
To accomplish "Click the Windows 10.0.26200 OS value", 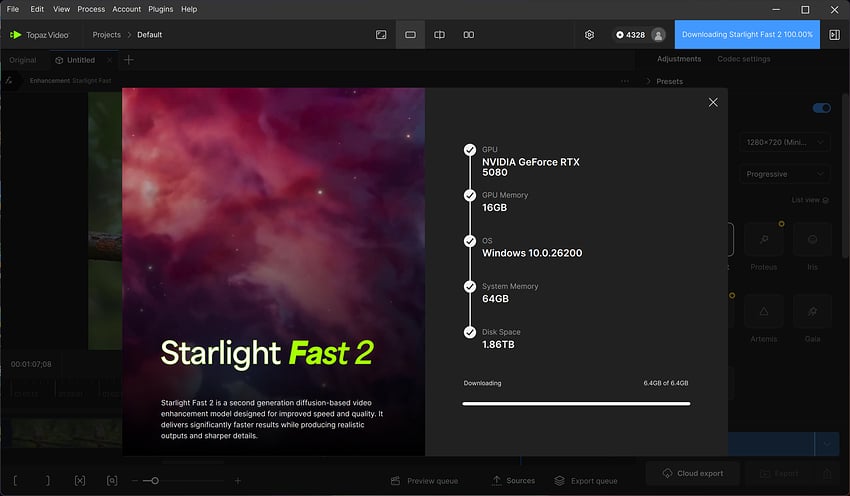I will pos(532,253).
